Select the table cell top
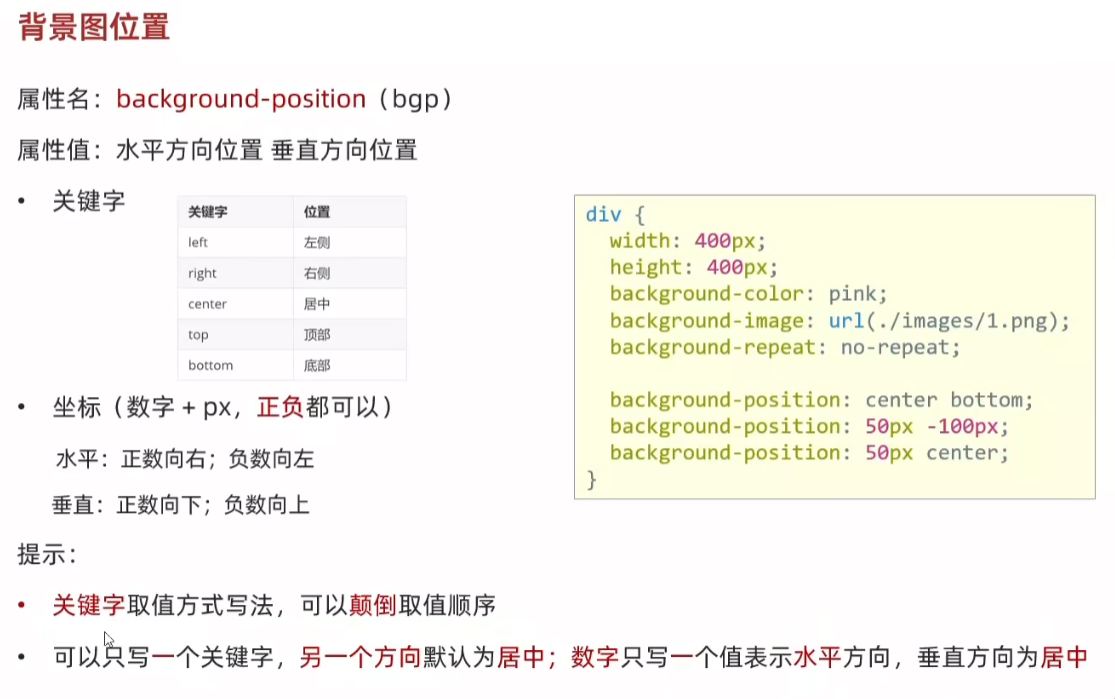The image size is (1115, 699). click(x=235, y=334)
